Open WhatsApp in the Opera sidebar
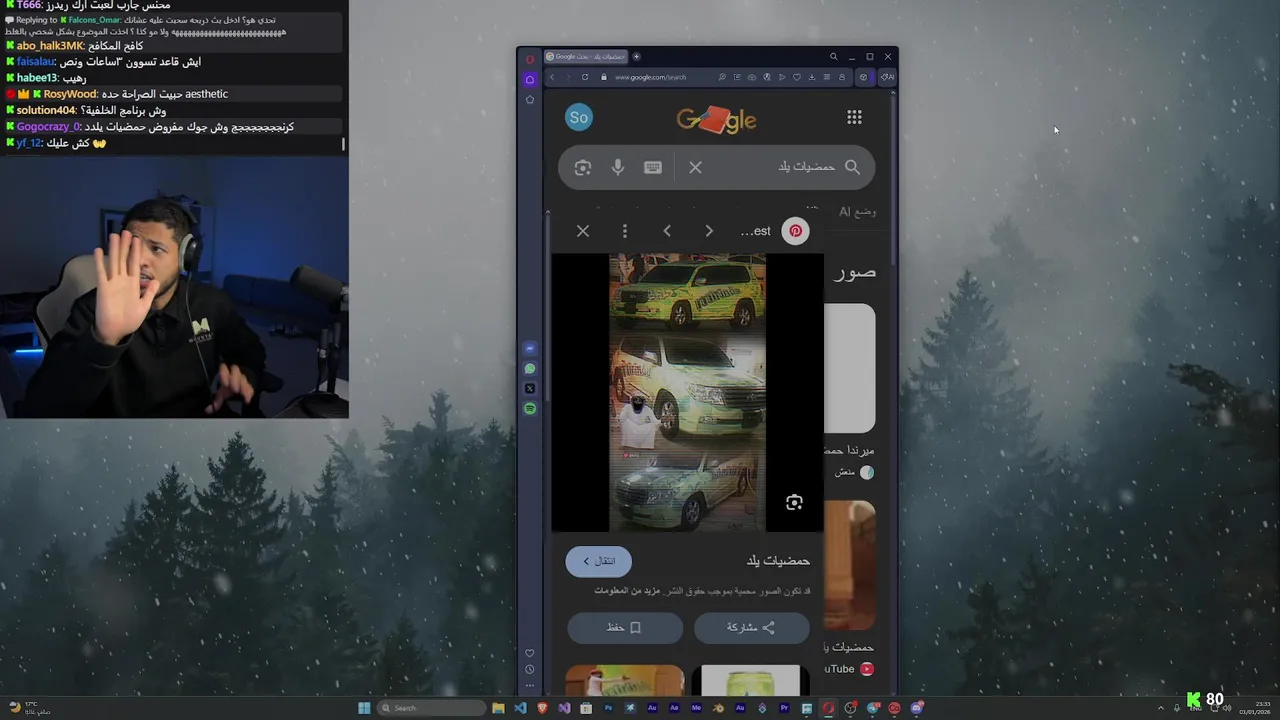 tap(530, 368)
